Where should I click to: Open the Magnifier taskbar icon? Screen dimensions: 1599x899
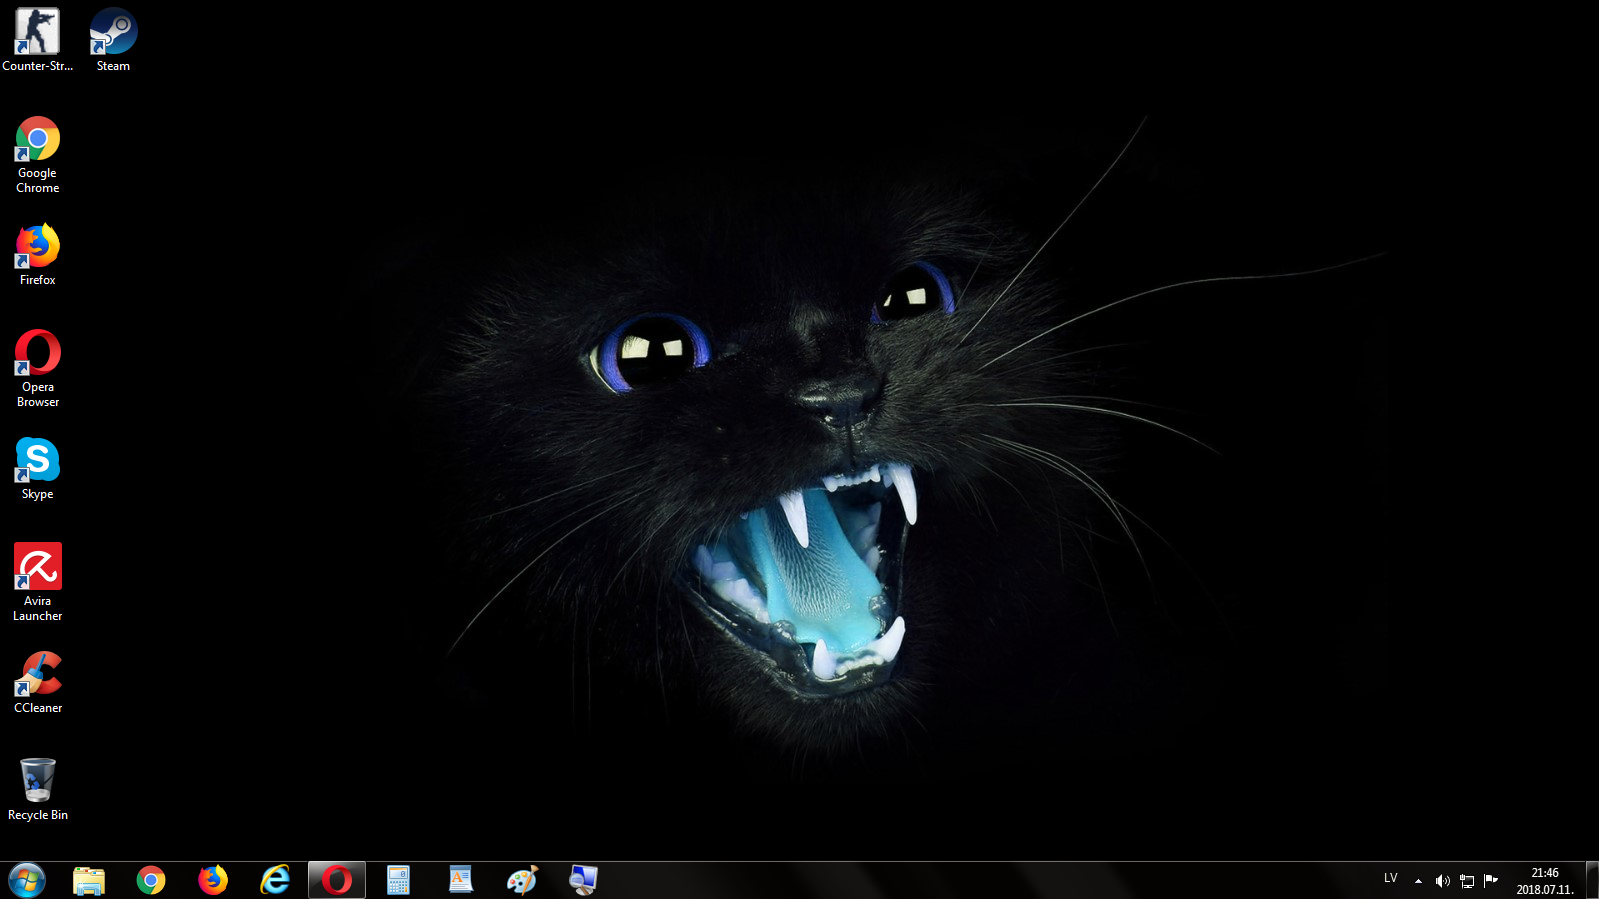coord(584,880)
